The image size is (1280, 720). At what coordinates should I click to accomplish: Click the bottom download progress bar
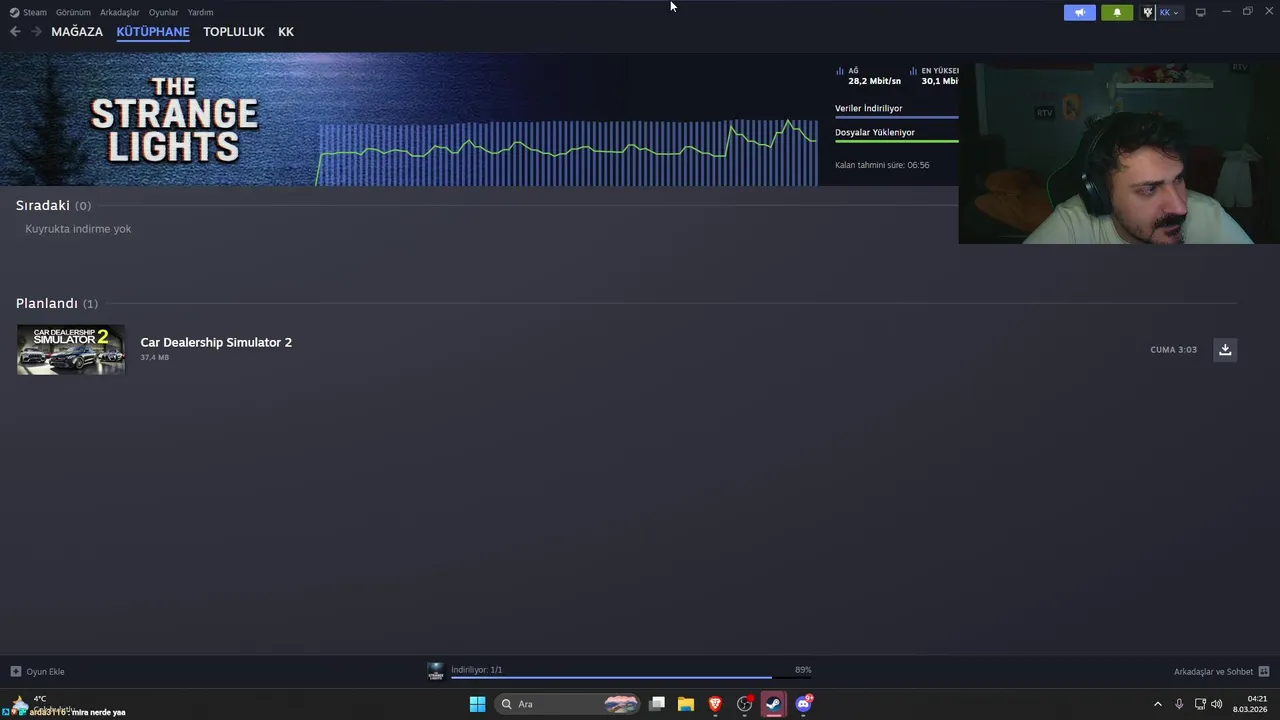point(631,677)
